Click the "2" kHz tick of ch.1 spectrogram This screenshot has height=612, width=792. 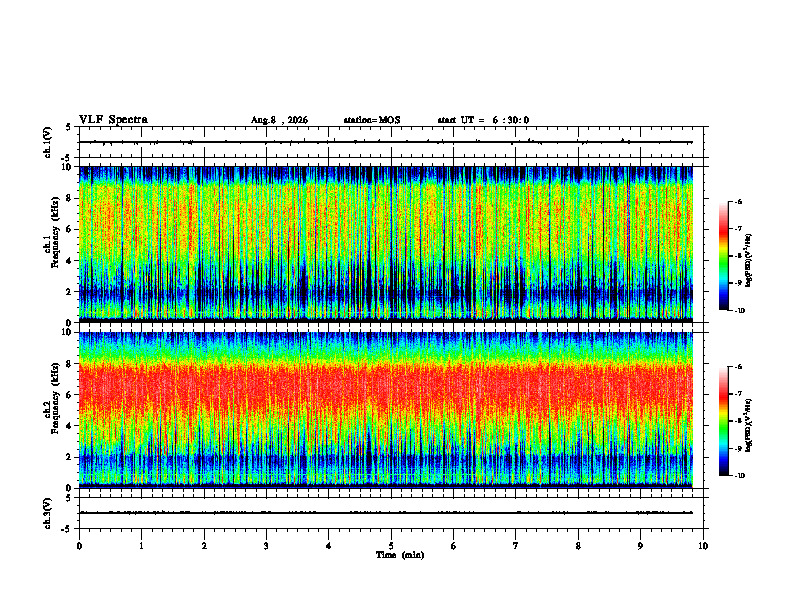[70, 292]
